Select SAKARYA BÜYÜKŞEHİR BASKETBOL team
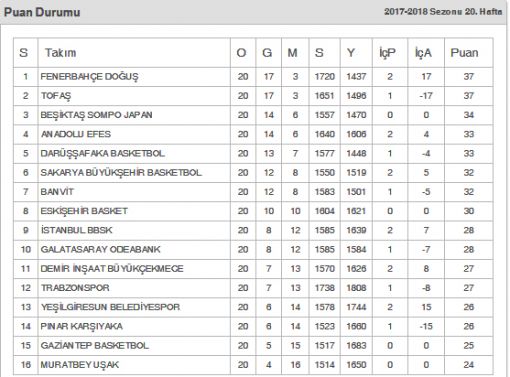510x377 pixels. (x=121, y=173)
